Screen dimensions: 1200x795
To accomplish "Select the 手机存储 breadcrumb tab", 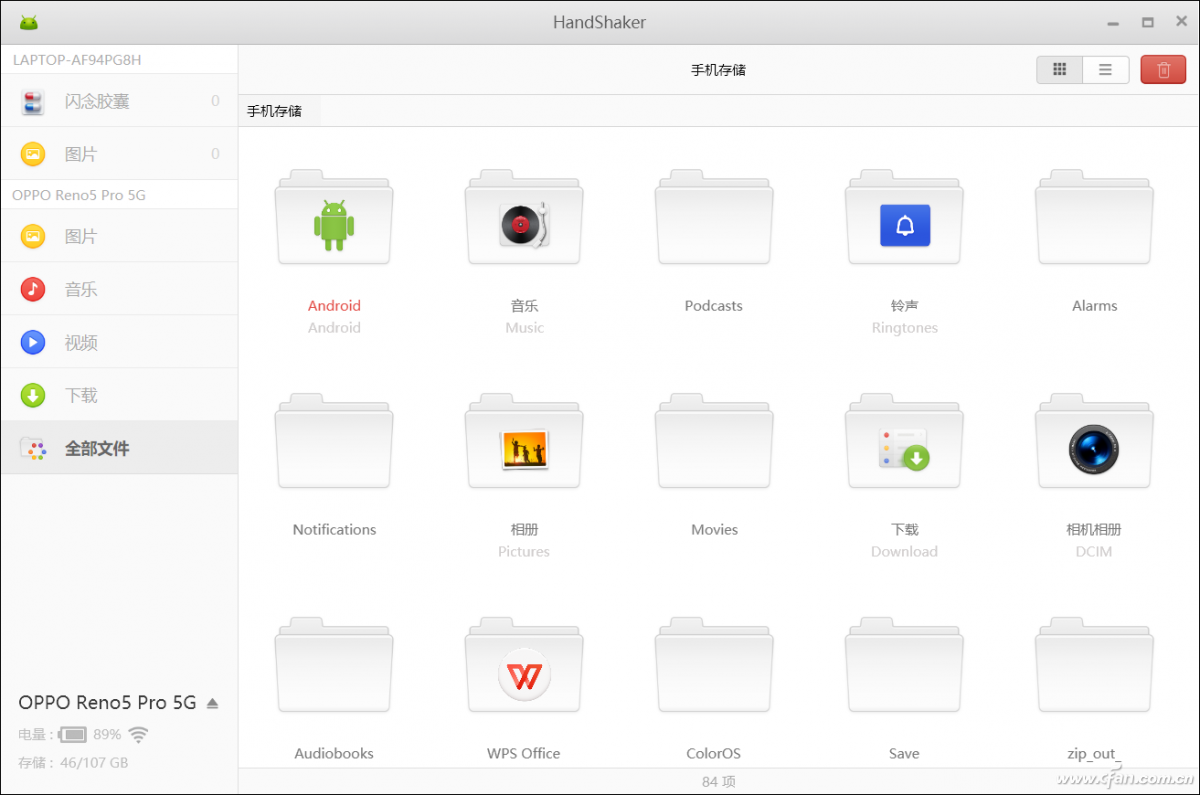I will click(x=275, y=110).
